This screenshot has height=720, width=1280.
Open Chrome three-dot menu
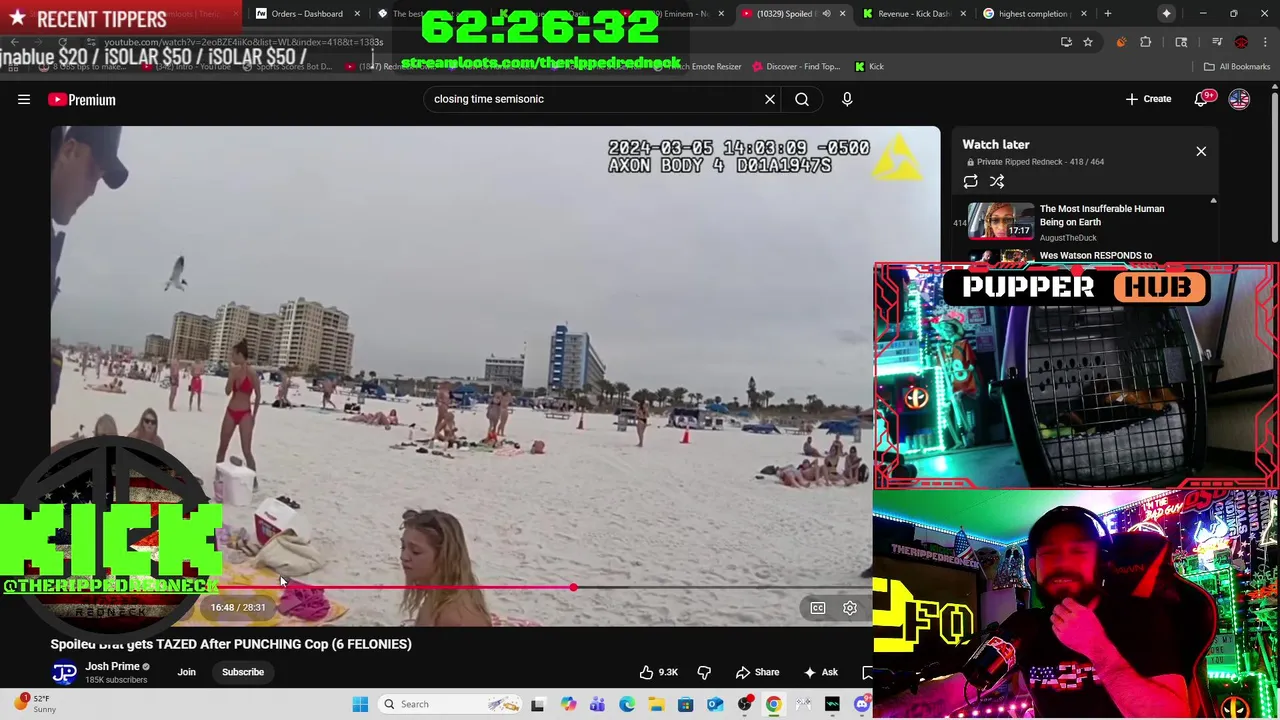tap(1265, 42)
